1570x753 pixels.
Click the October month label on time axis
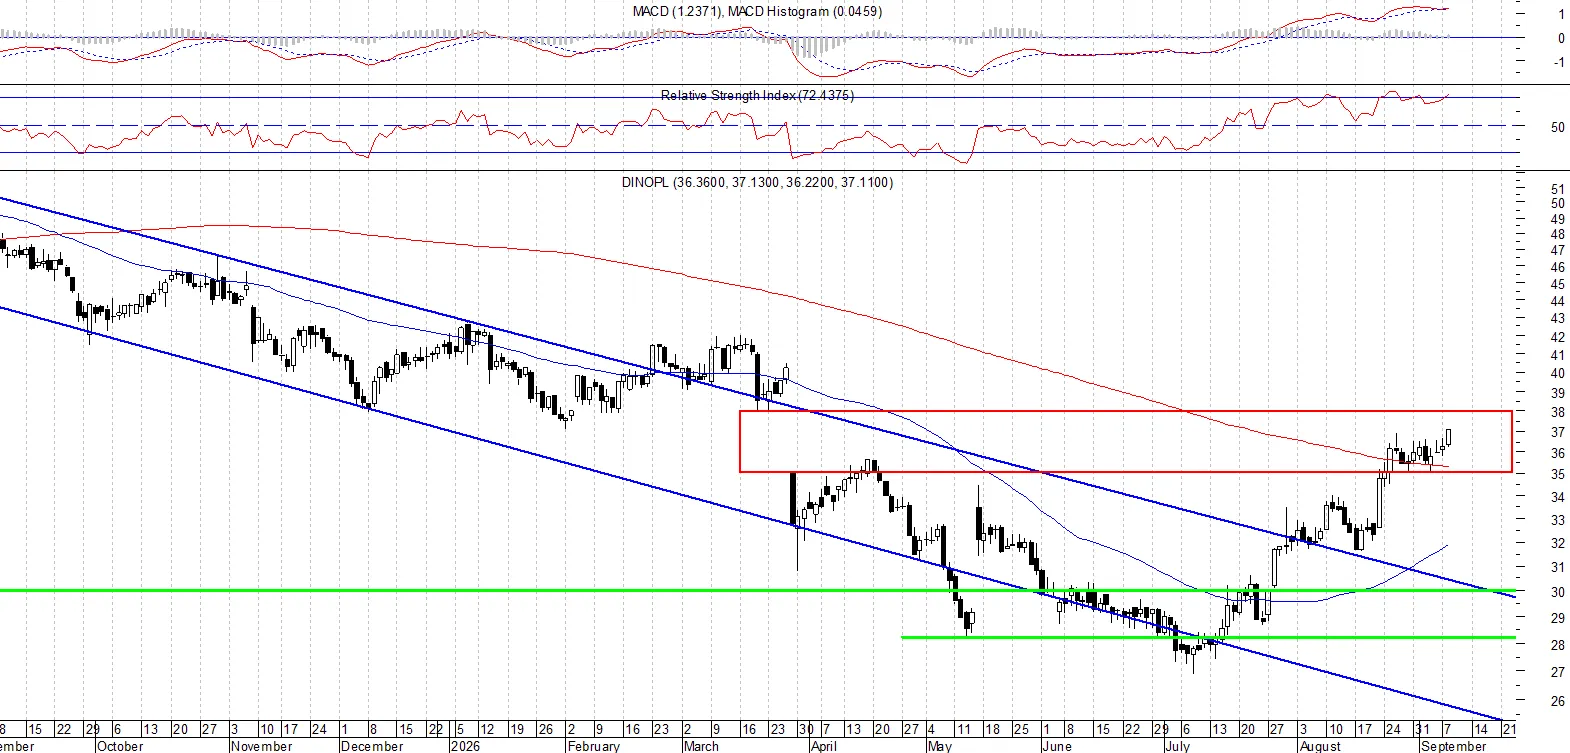pyautogui.click(x=120, y=746)
